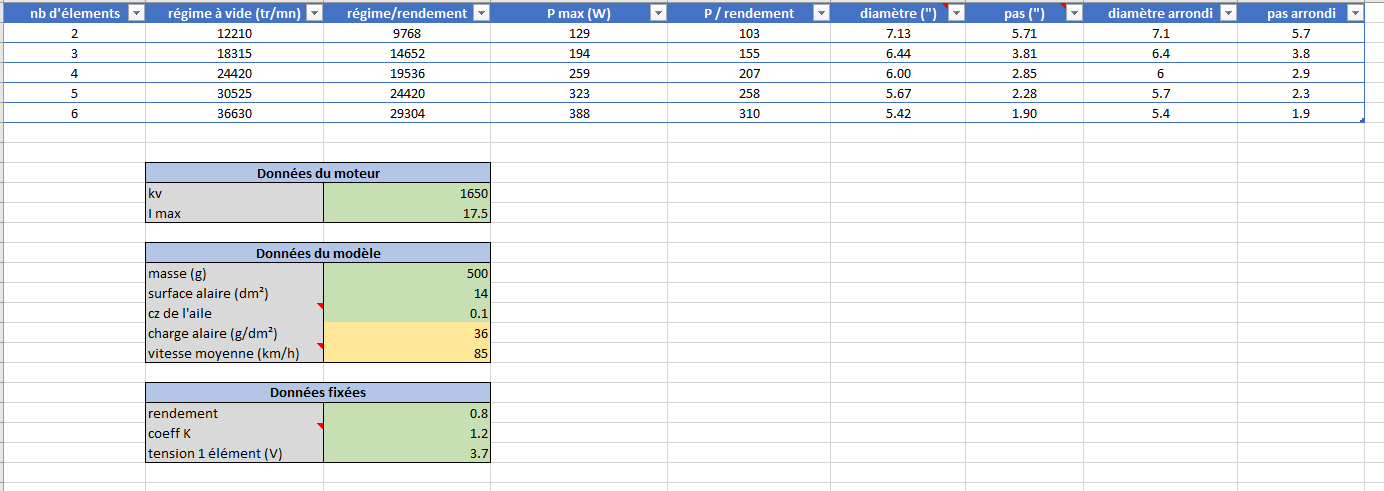The width and height of the screenshot is (1384, 491).
Task: Open filter dropdown for régime à vide column
Action: click(313, 13)
